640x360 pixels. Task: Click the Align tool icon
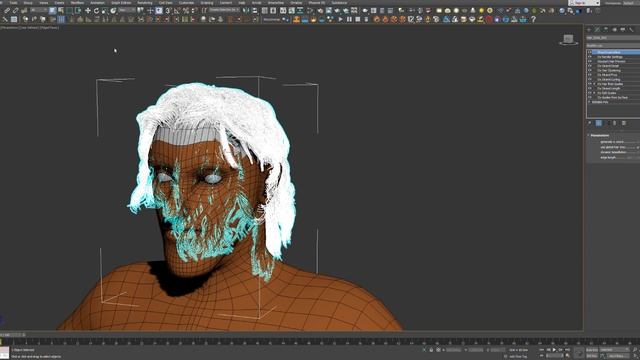[254, 10]
